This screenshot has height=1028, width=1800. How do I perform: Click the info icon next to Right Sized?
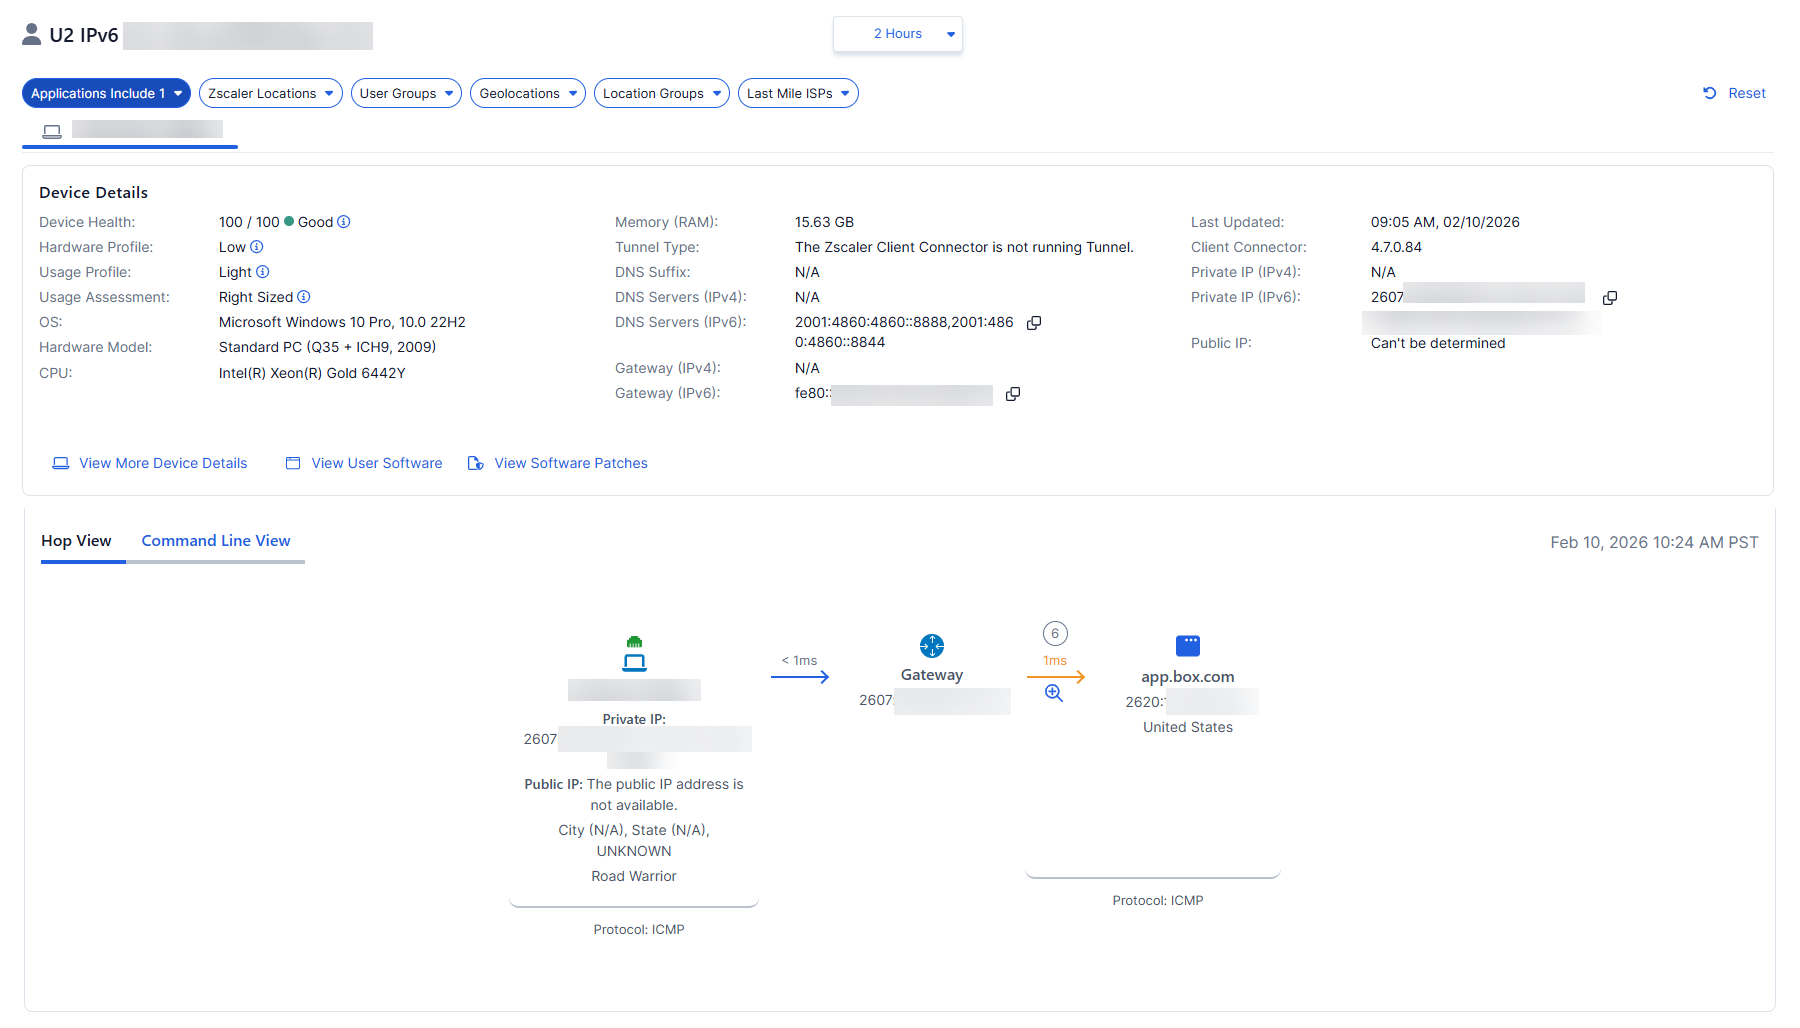click(304, 297)
